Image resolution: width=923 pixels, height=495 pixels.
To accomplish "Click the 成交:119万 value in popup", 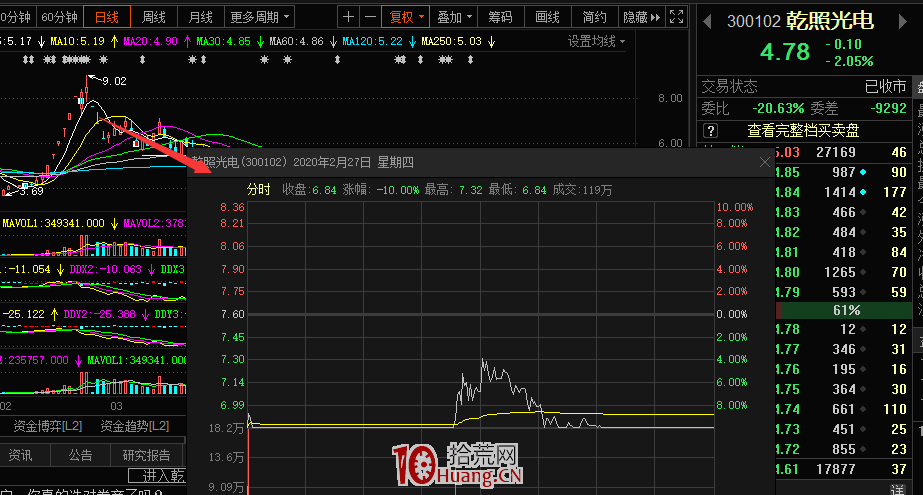I will [582, 190].
